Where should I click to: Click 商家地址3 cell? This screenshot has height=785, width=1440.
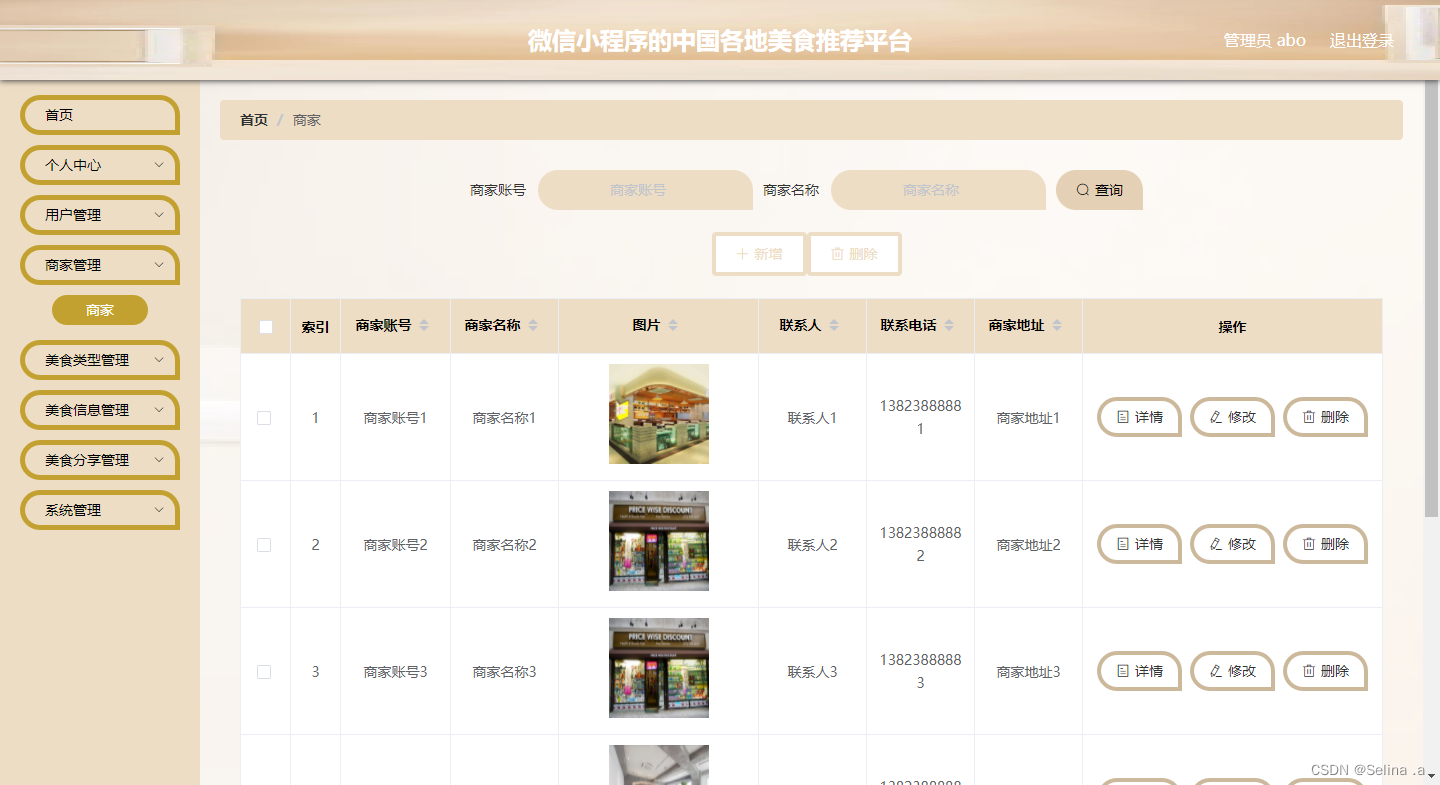(1028, 672)
